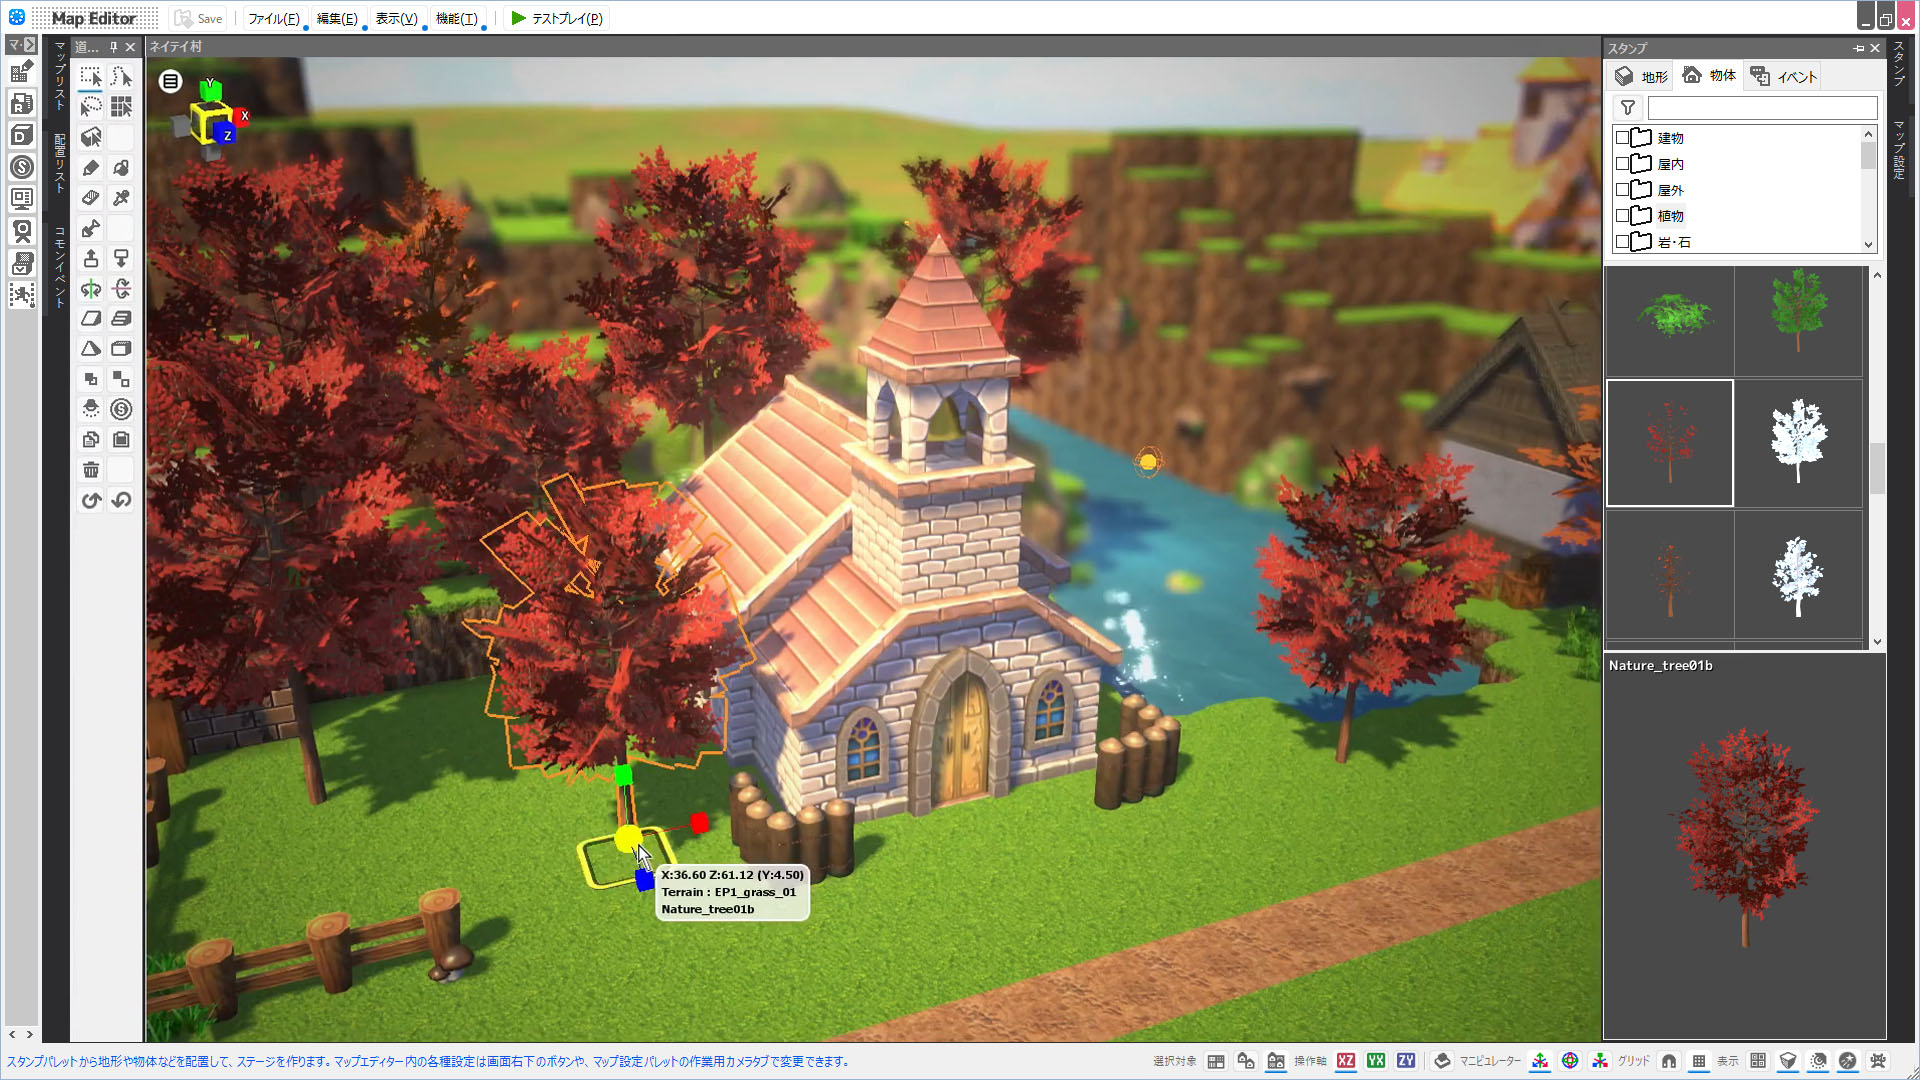Select the white tree thumbnail

pos(1798,442)
